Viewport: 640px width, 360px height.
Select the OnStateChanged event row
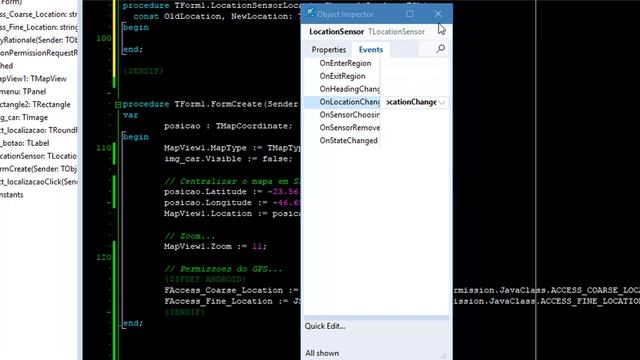tap(349, 141)
